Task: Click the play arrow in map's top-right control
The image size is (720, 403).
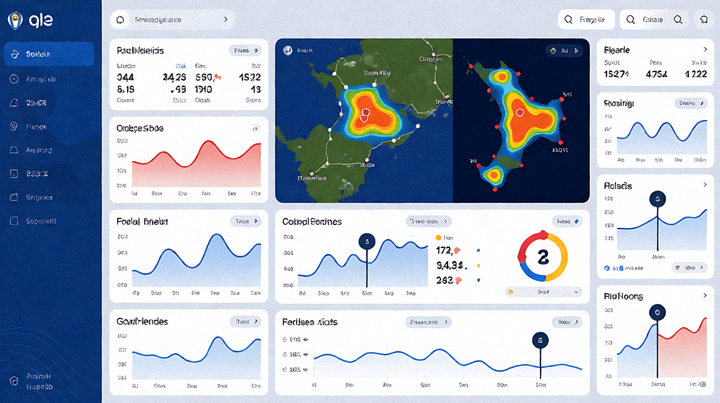Action: (577, 50)
